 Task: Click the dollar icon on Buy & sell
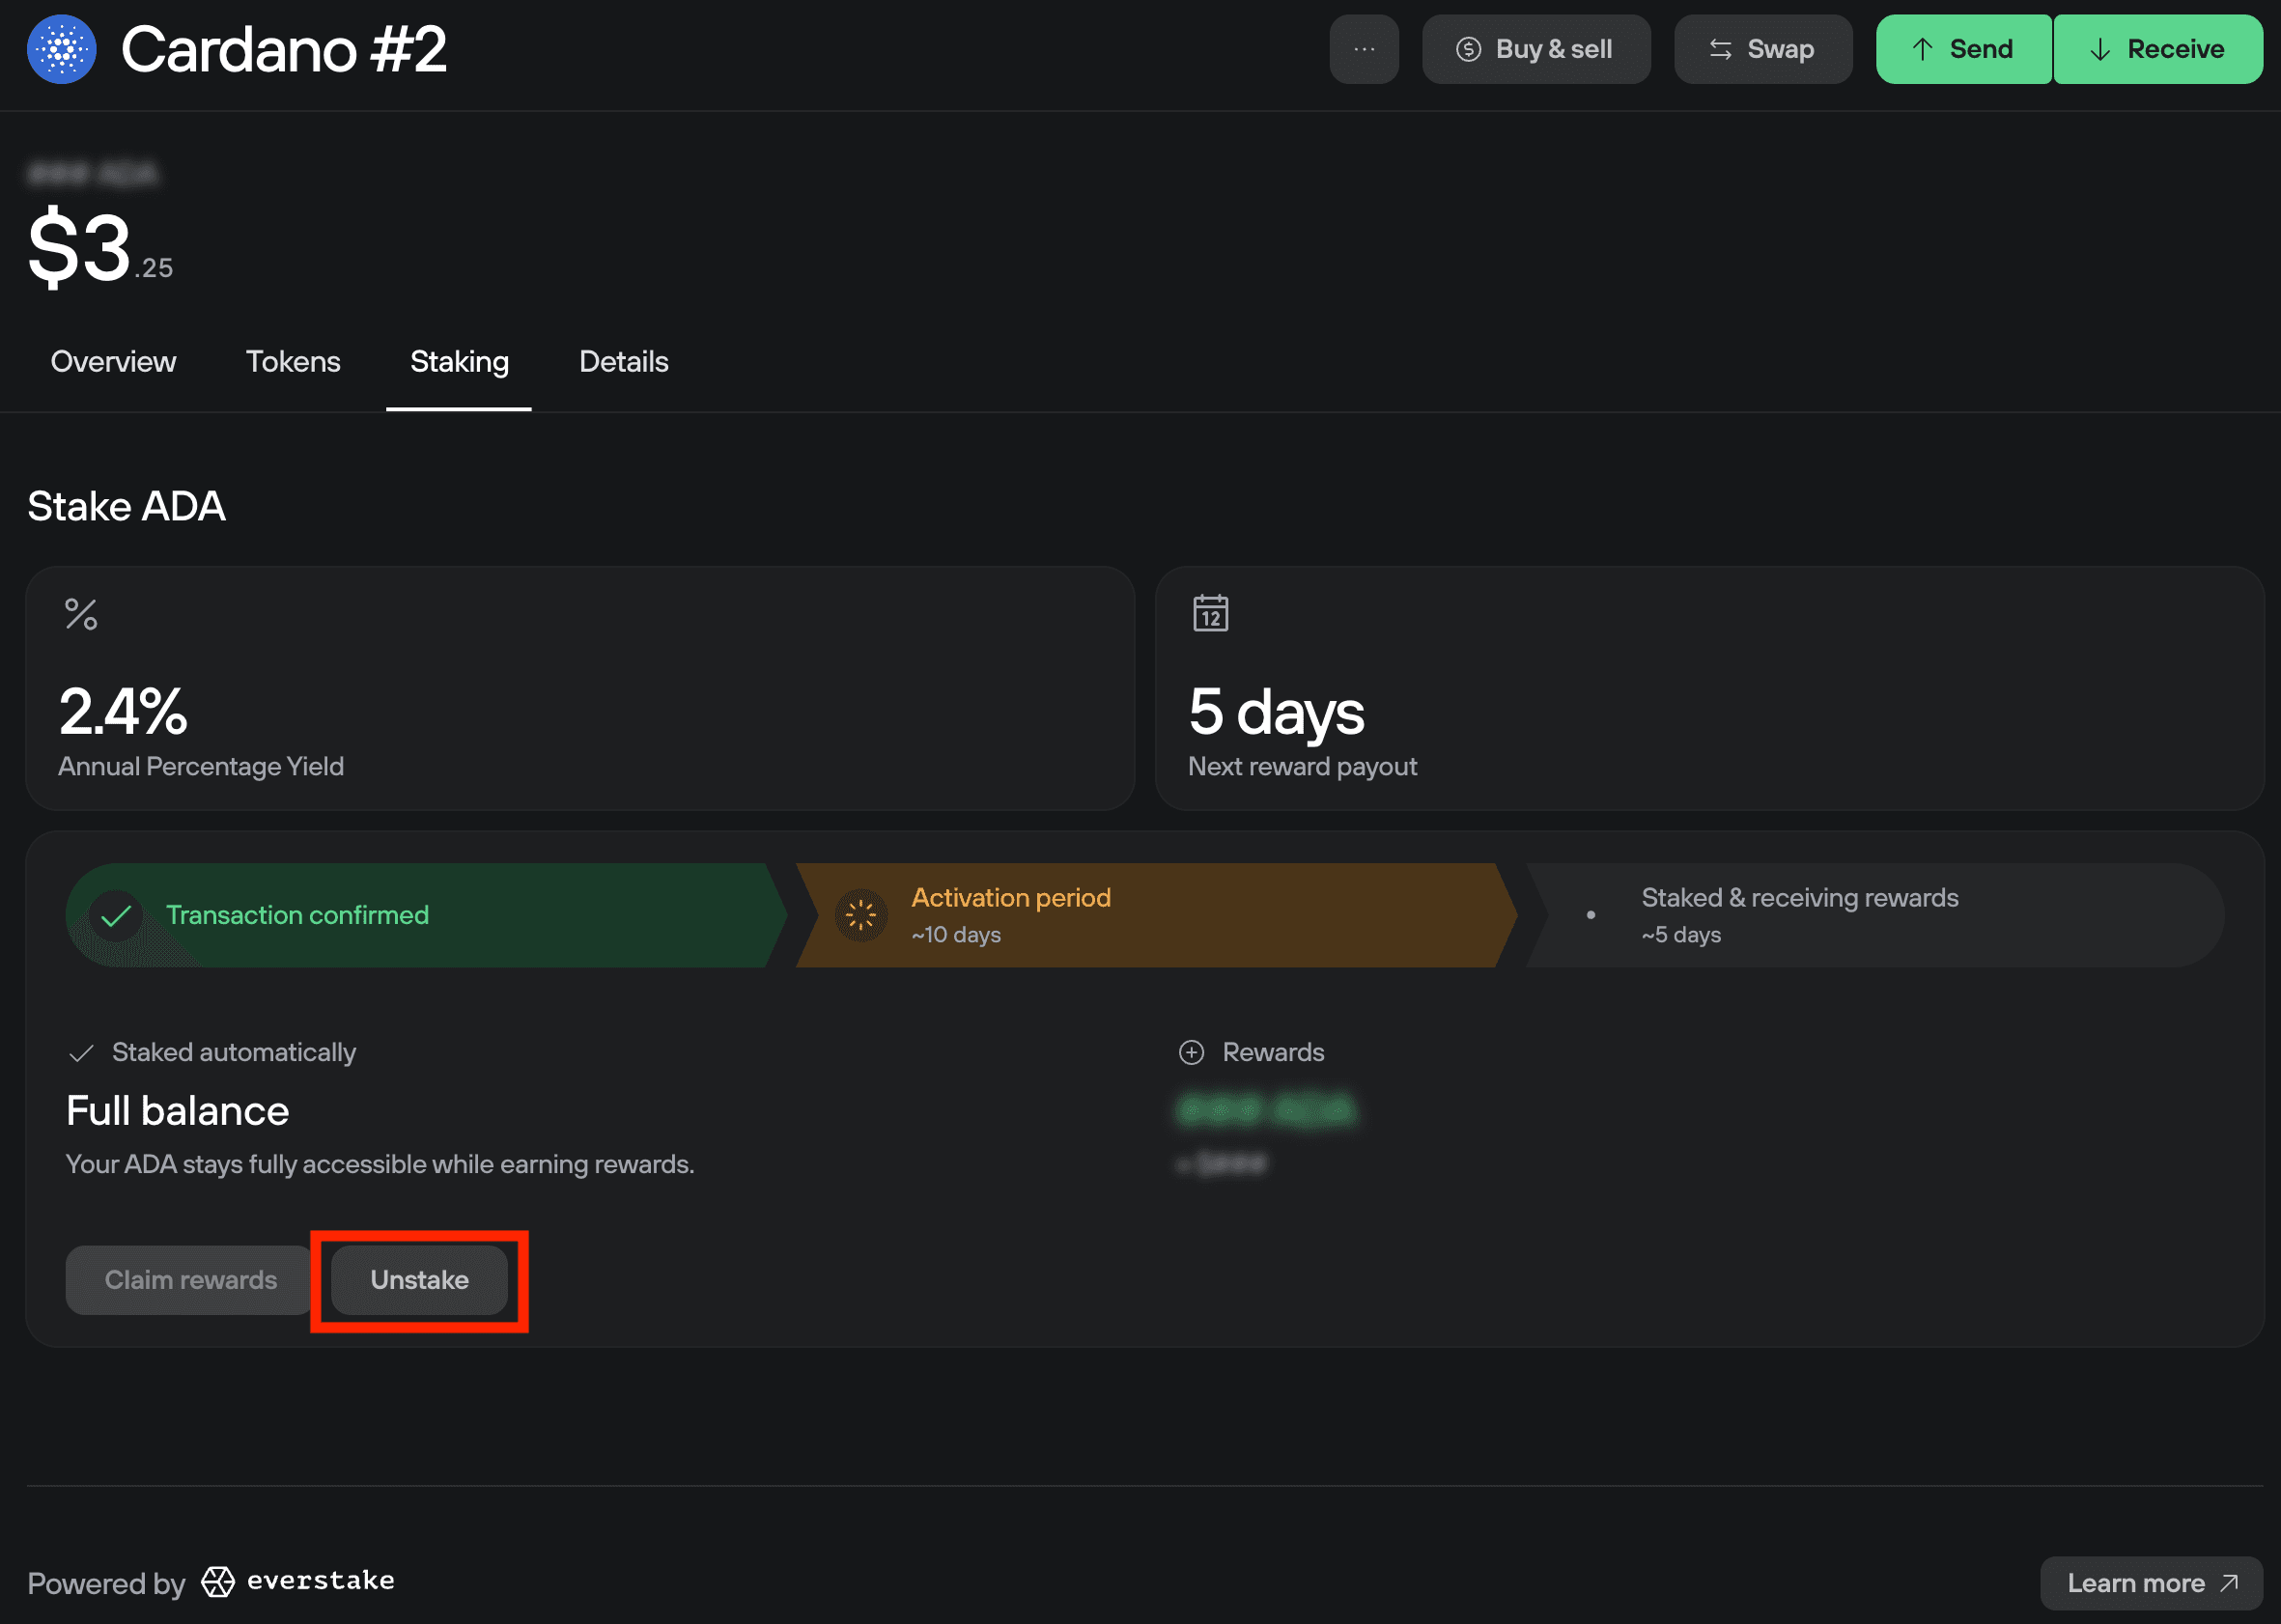[x=1468, y=48]
